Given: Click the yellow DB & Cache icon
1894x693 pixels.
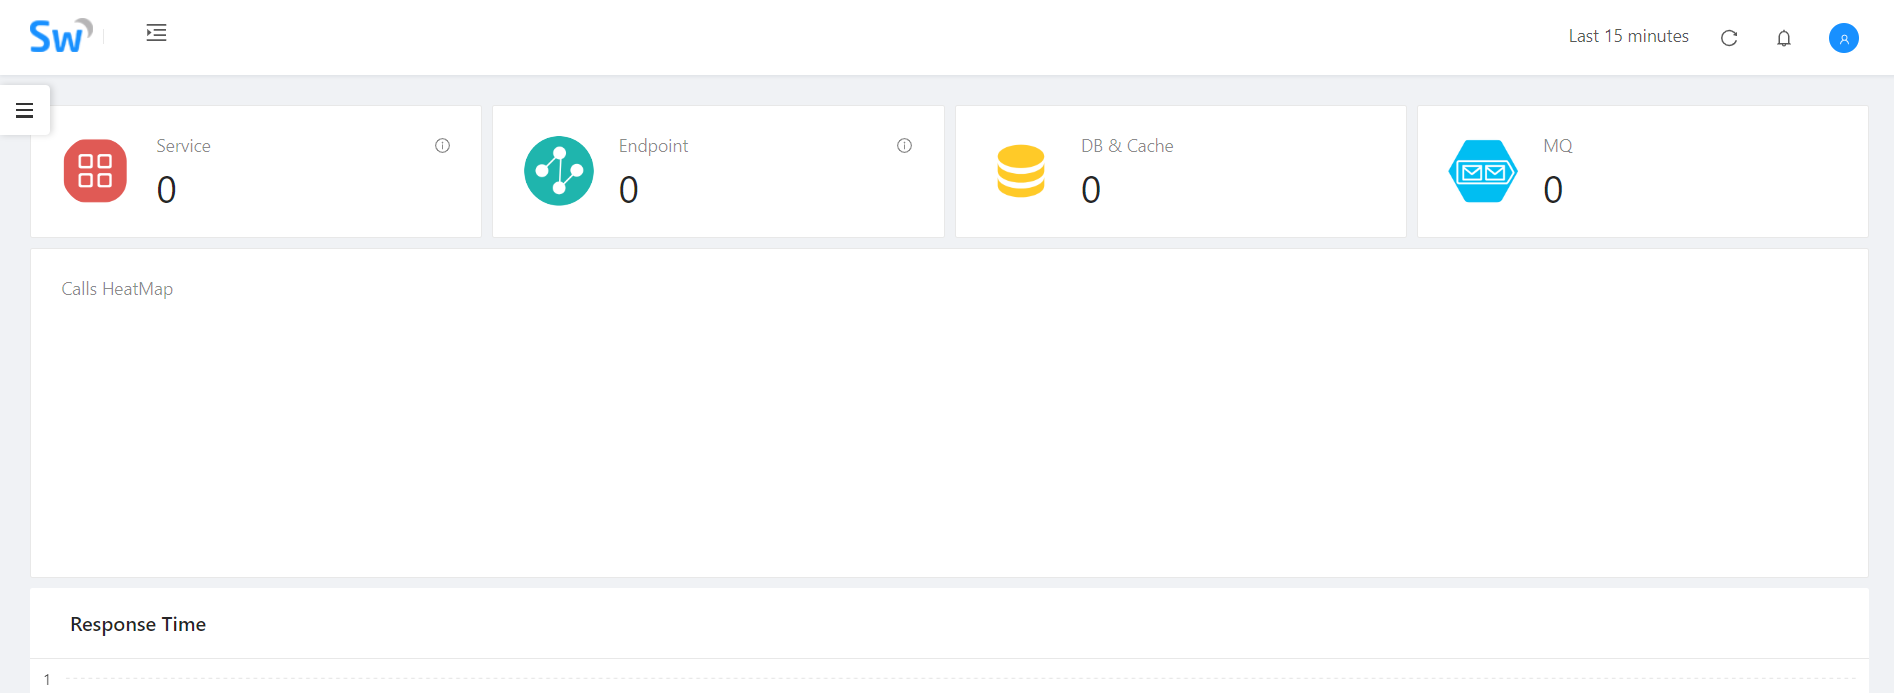Looking at the screenshot, I should (1021, 171).
